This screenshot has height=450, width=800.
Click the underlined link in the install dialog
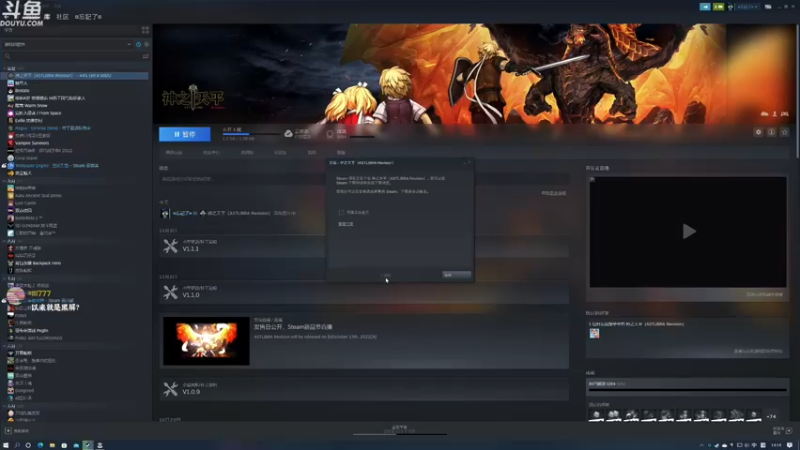pyautogui.click(x=345, y=224)
